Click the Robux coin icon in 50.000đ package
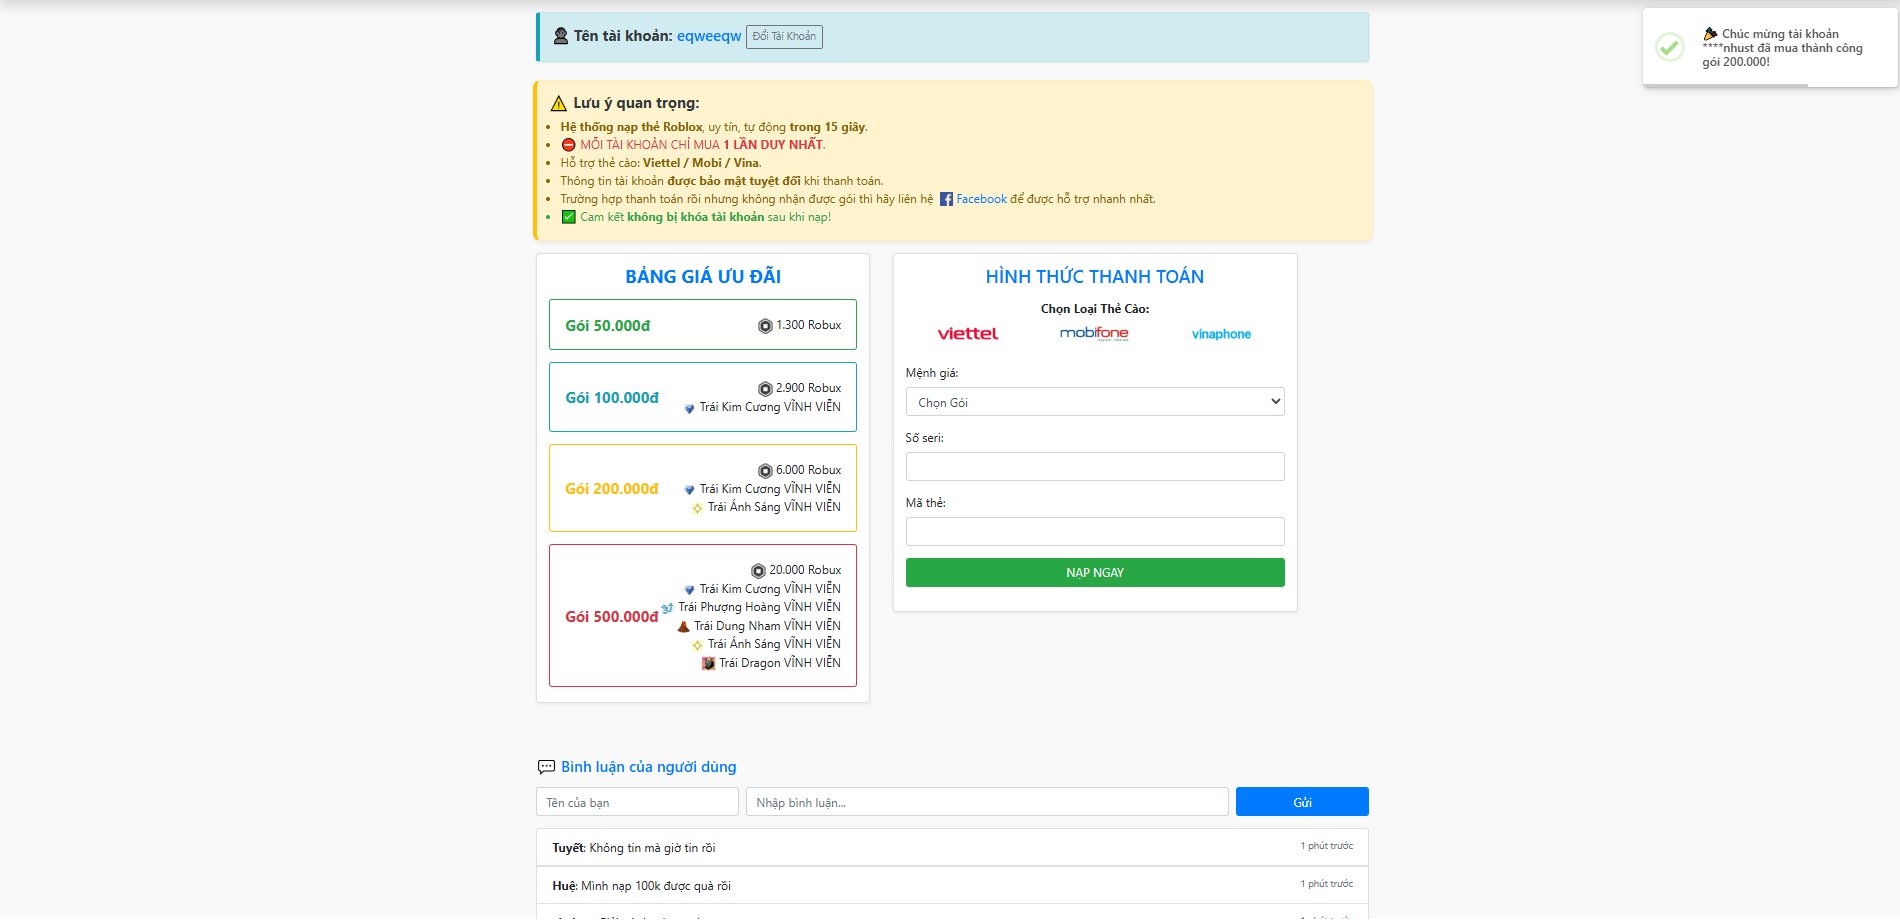 765,326
